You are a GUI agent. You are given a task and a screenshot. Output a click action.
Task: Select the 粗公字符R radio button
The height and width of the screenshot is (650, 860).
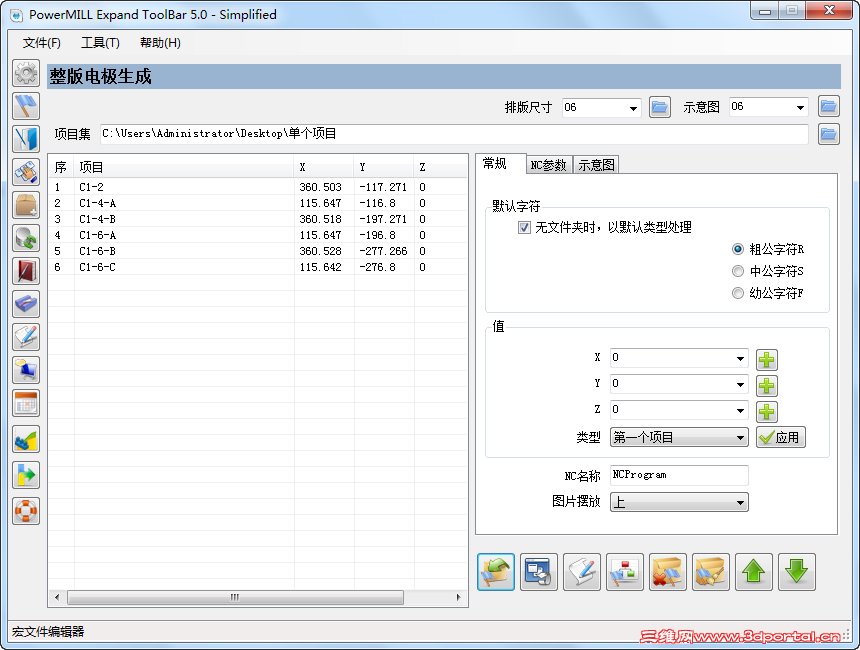pos(738,249)
